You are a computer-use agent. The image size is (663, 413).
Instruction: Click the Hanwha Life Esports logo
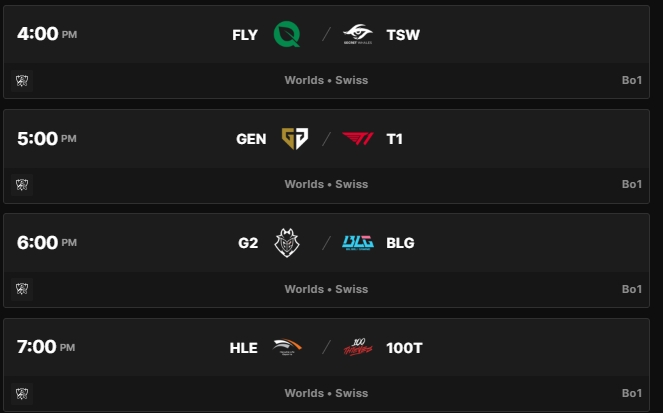(x=287, y=347)
